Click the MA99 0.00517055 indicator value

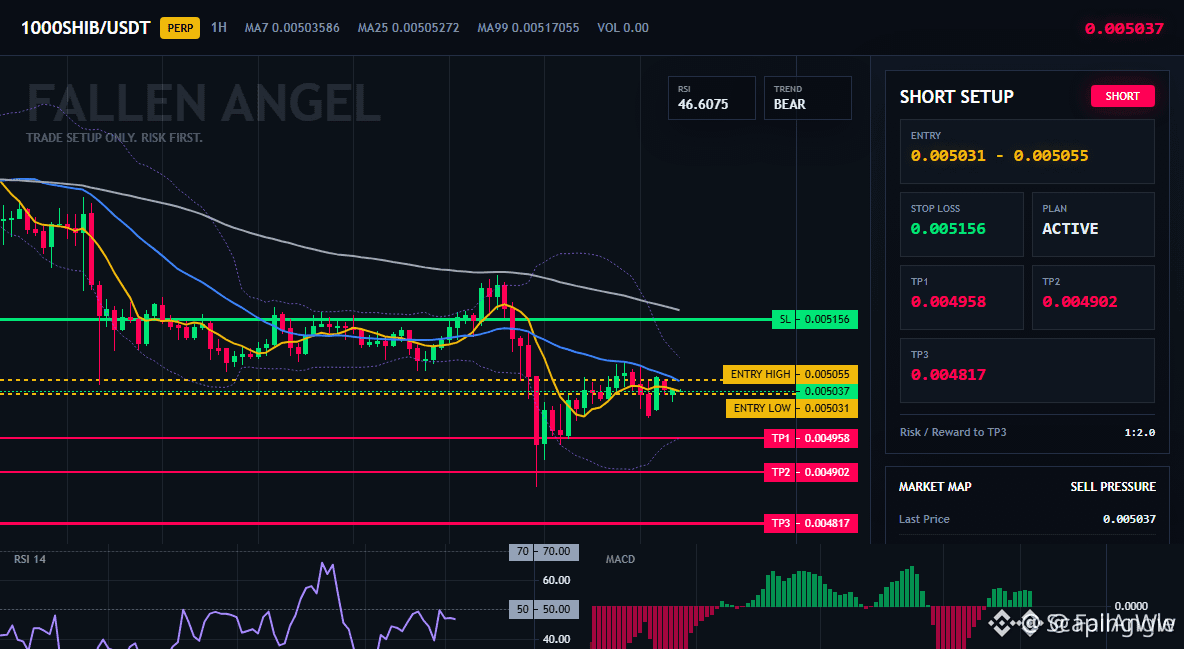tap(528, 28)
